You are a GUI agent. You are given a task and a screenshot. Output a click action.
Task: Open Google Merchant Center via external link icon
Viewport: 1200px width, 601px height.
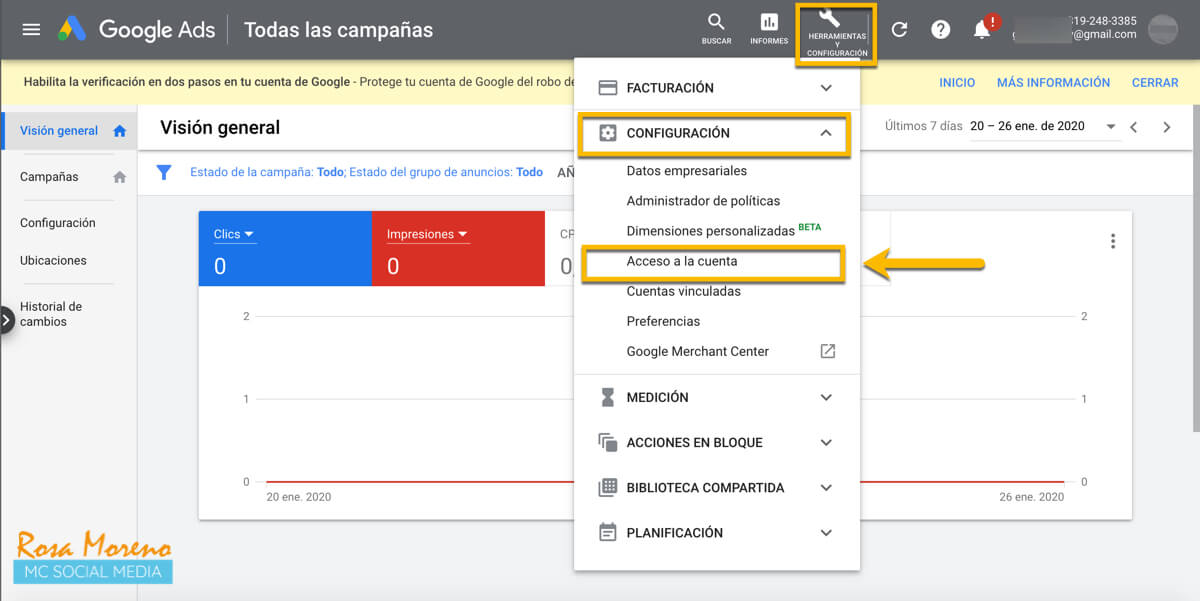[x=826, y=351]
